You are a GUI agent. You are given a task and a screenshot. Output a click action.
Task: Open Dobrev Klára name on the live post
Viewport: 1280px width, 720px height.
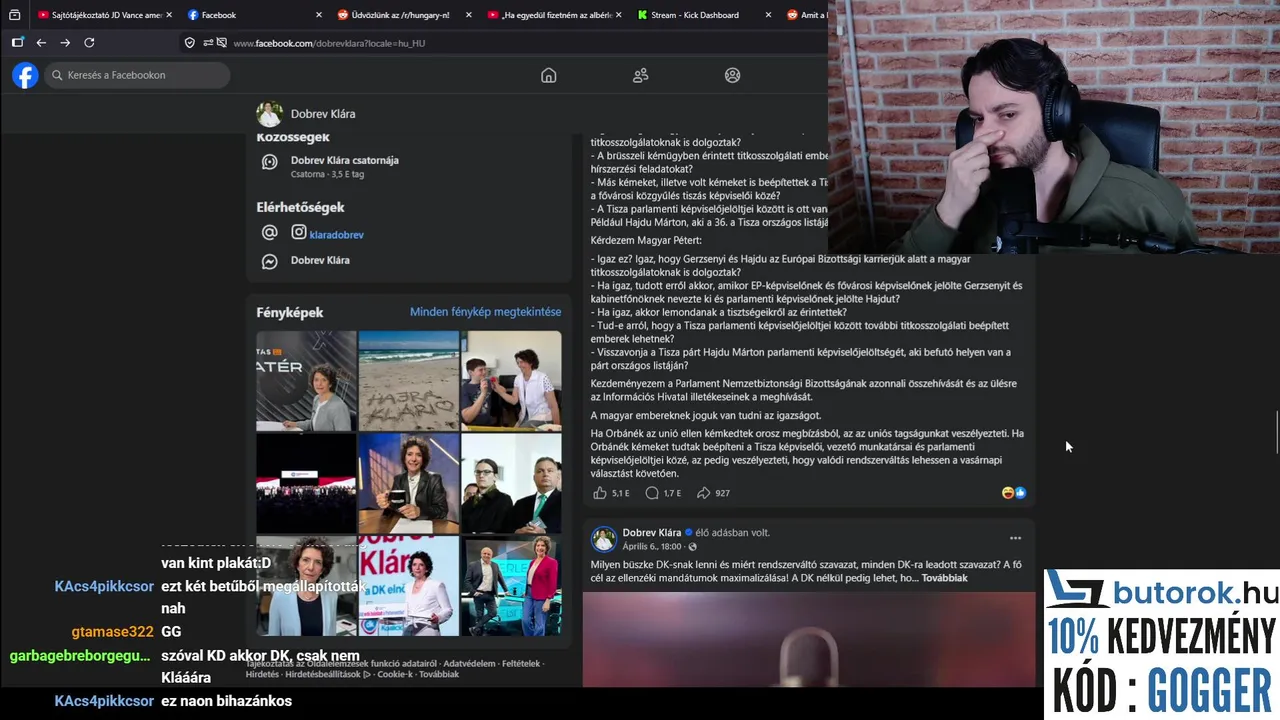(x=651, y=533)
